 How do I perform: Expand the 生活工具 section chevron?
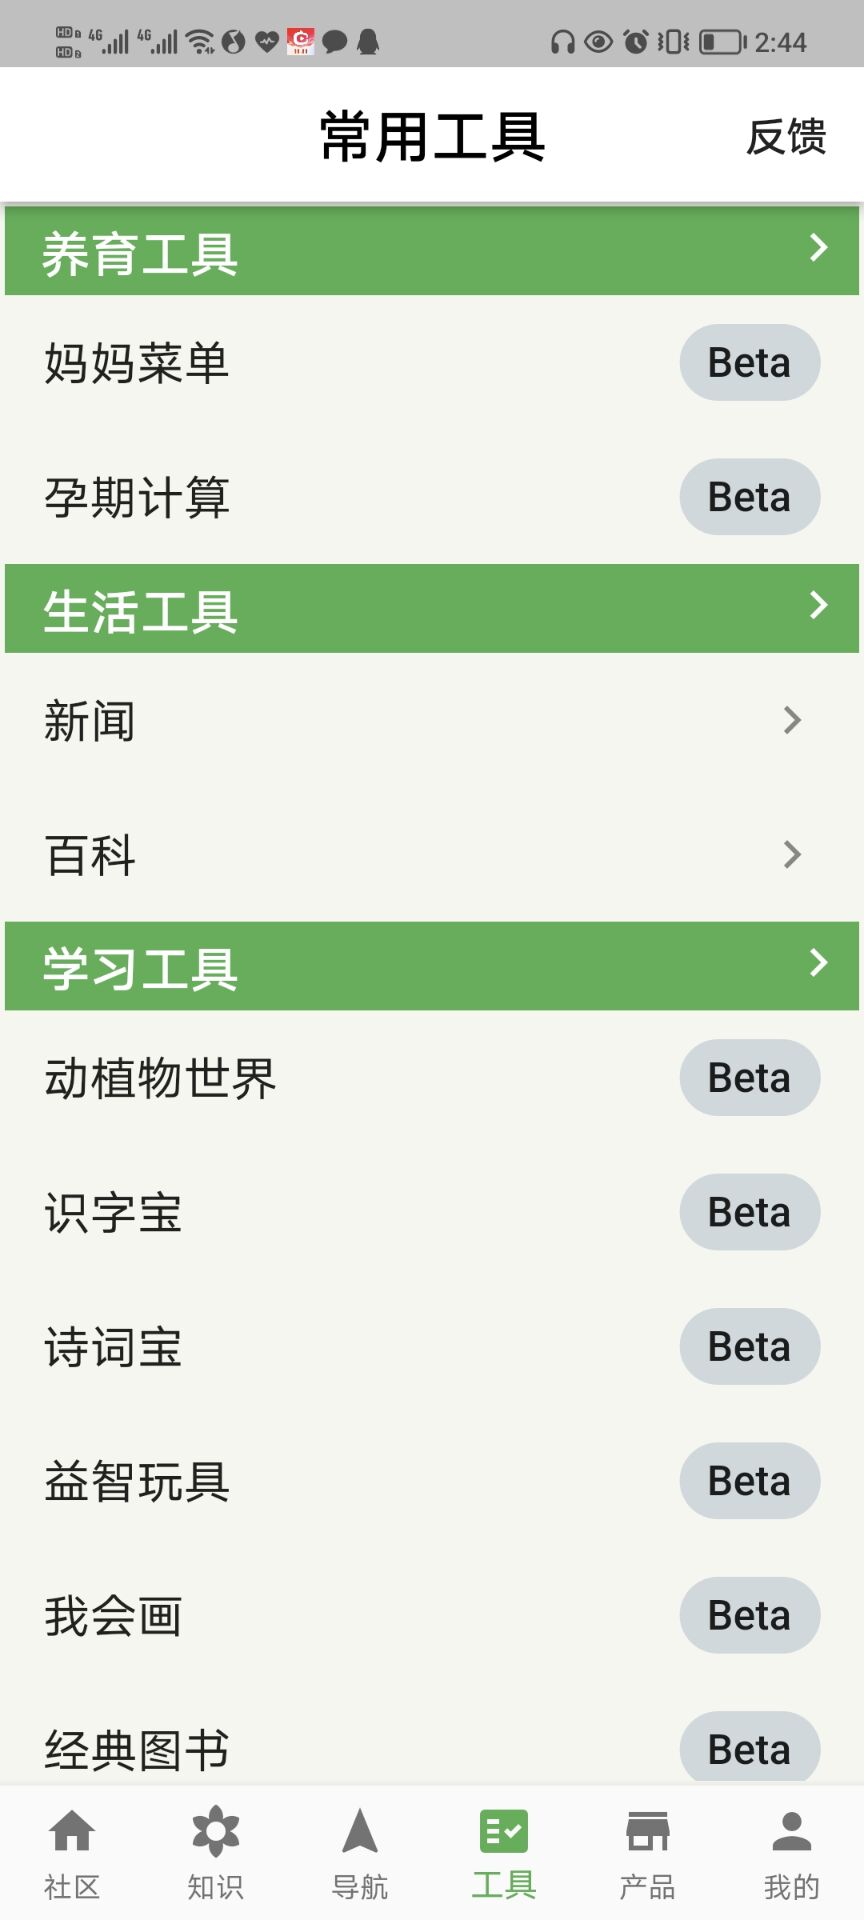tap(818, 605)
